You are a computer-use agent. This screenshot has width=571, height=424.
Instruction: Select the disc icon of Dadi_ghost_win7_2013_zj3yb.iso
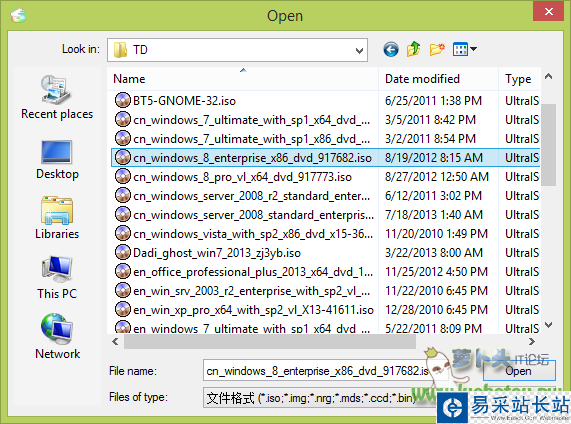(x=123, y=252)
